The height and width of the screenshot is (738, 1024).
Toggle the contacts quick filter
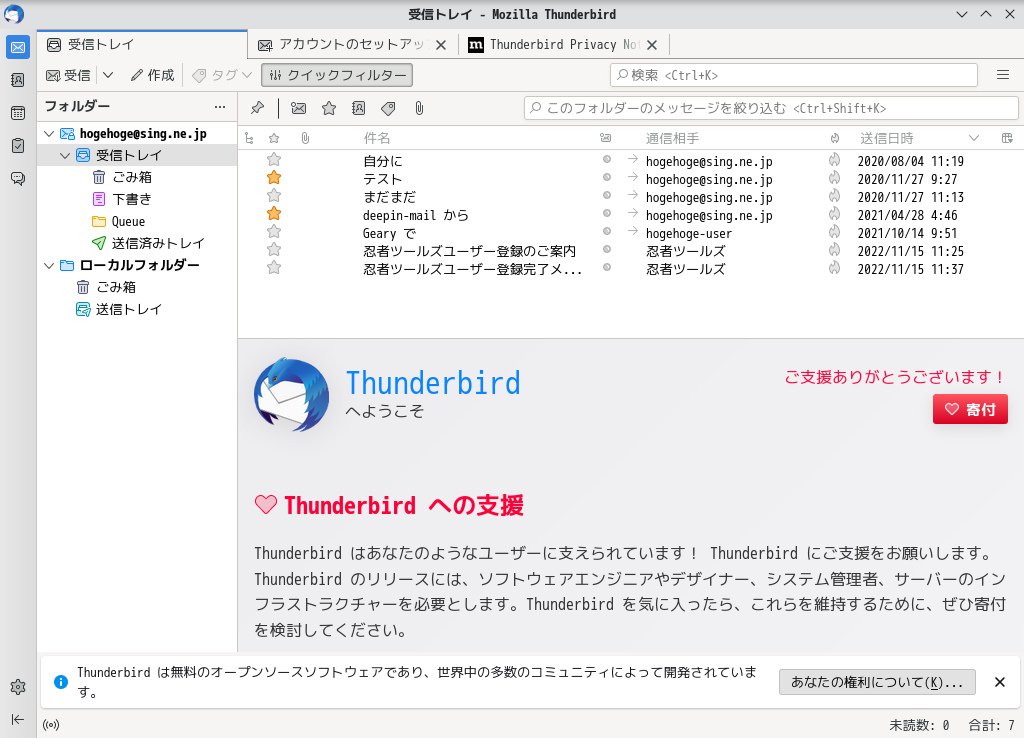(359, 108)
